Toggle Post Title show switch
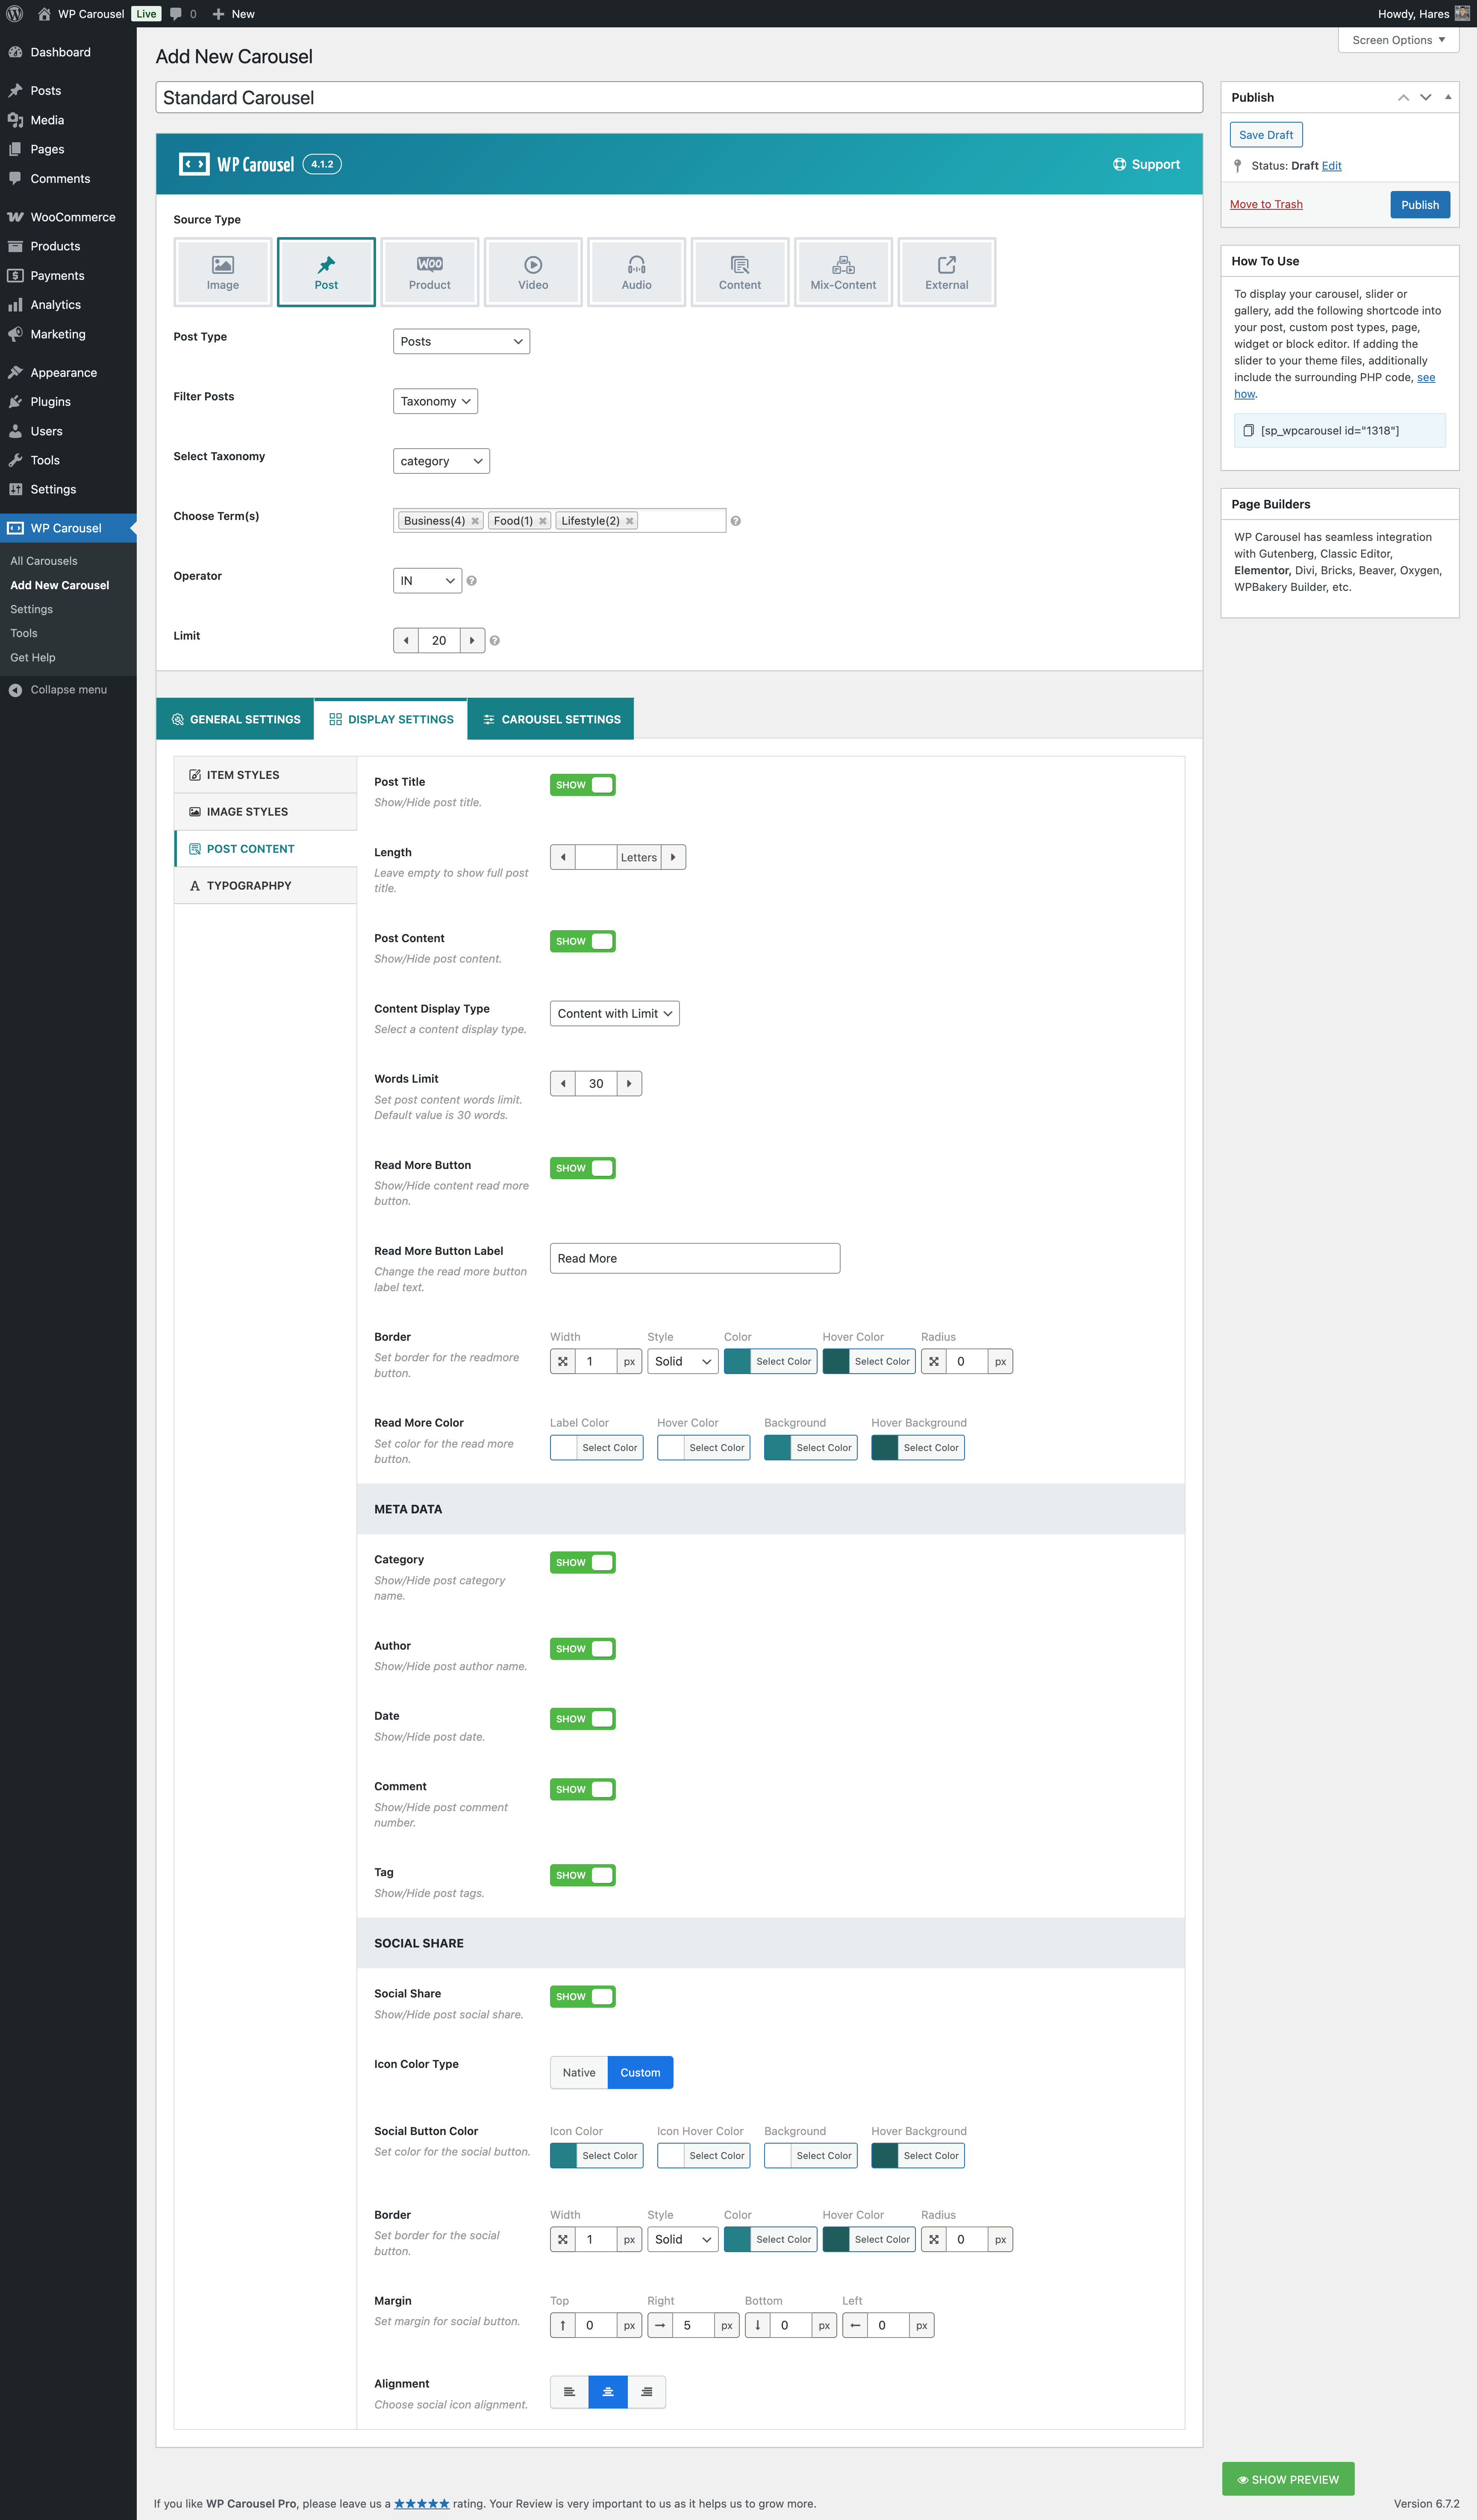The width and height of the screenshot is (1477, 2520). pyautogui.click(x=583, y=785)
